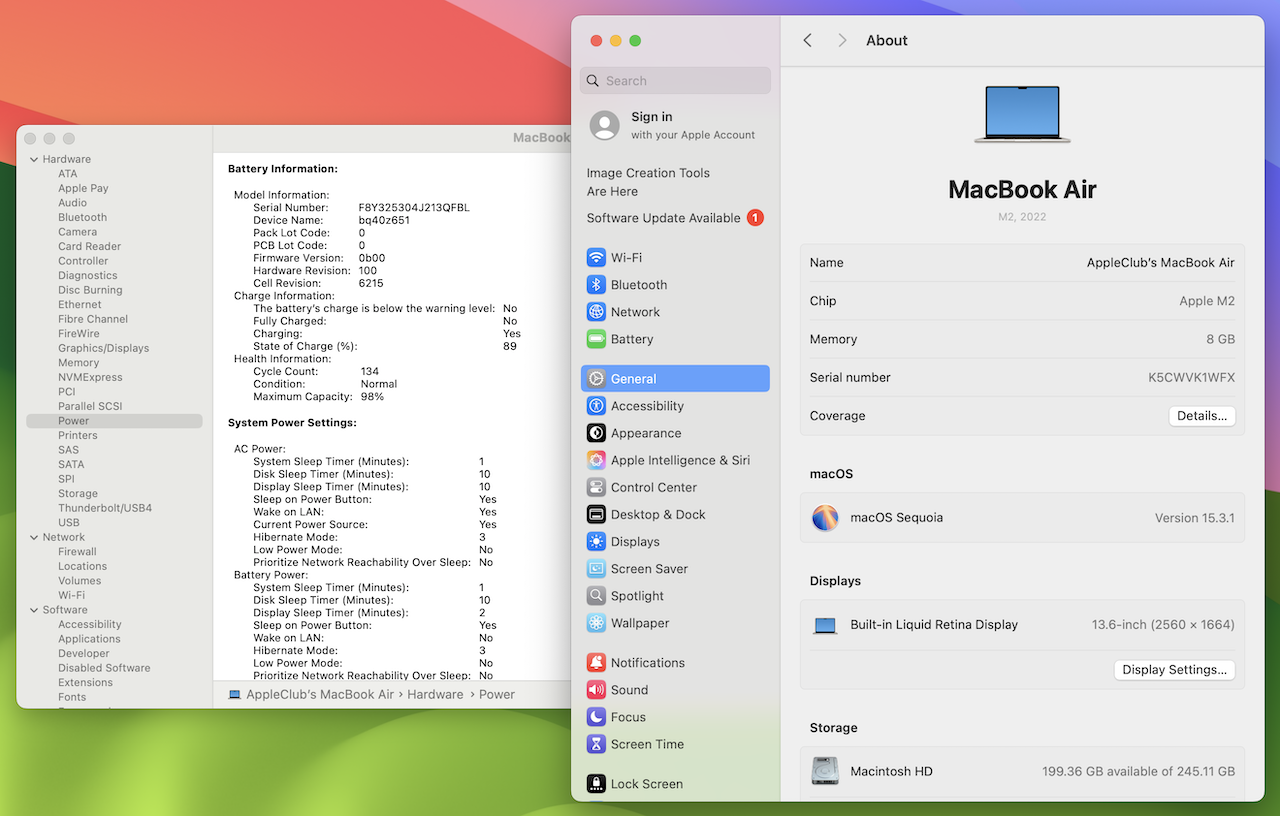This screenshot has height=816, width=1280.
Task: Click the macOS Sequoia logo icon
Action: [825, 518]
